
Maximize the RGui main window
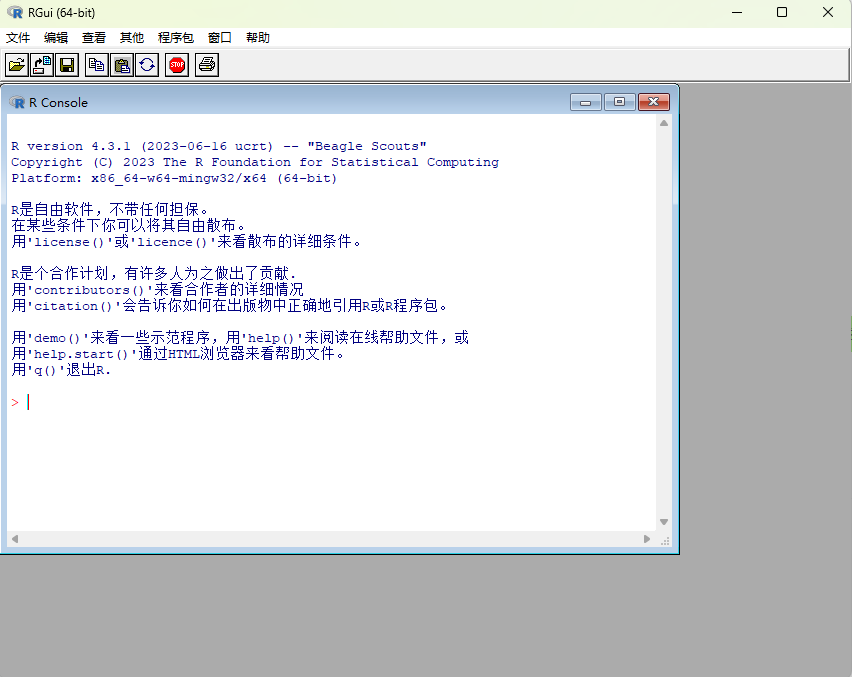(782, 12)
